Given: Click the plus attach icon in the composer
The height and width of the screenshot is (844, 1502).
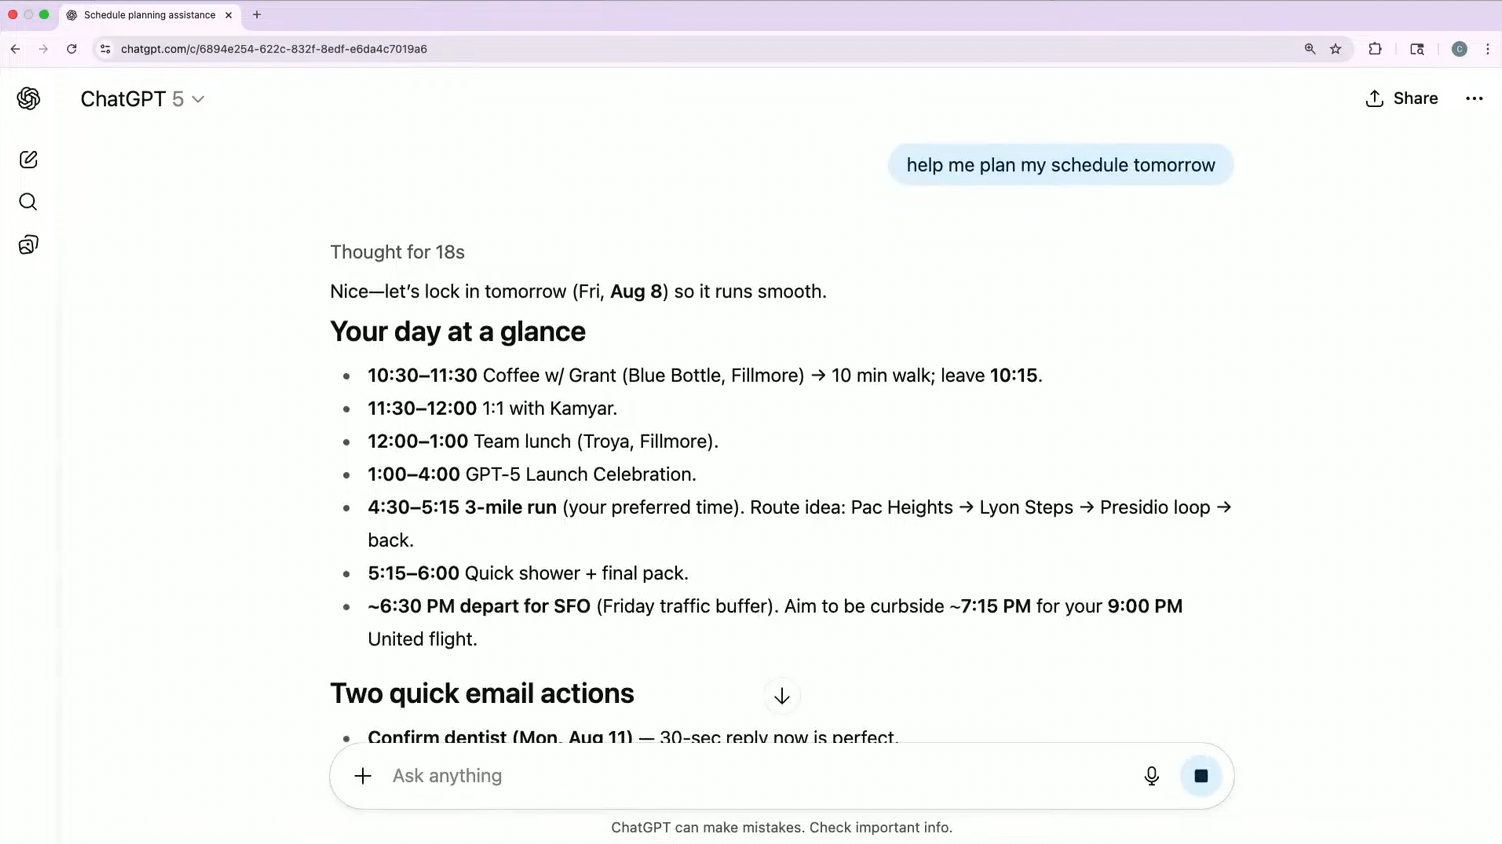Looking at the screenshot, I should (363, 776).
